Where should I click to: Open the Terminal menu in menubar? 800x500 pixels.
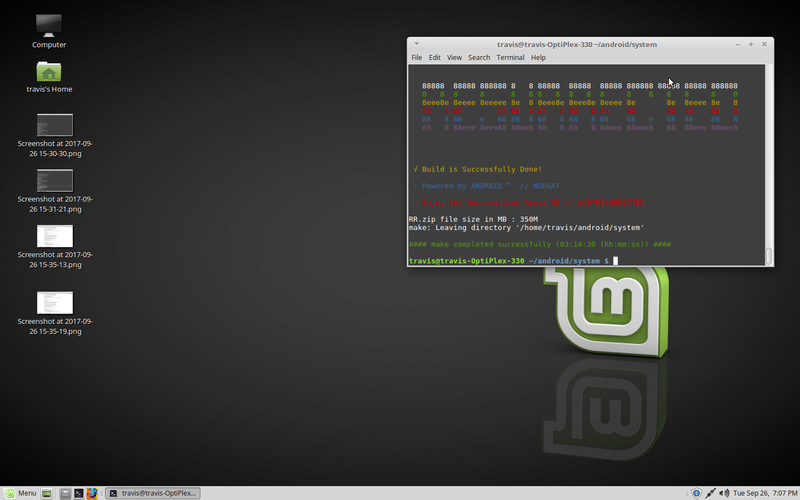(510, 57)
